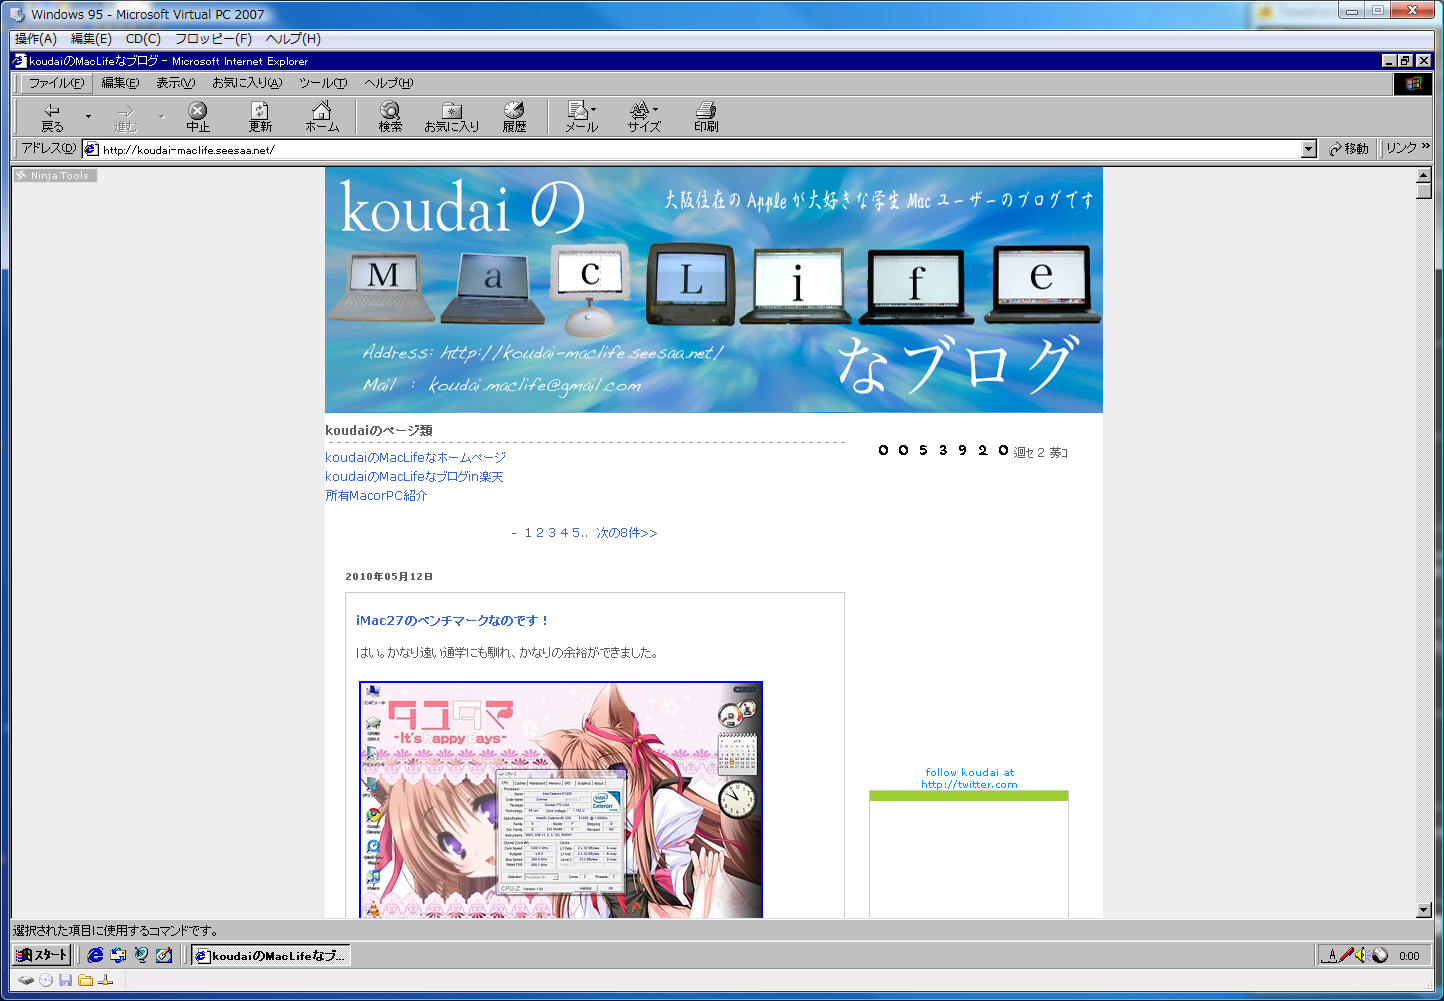Open Favorites (お気に入り) toolbar button
The image size is (1444, 1001).
[x=452, y=117]
